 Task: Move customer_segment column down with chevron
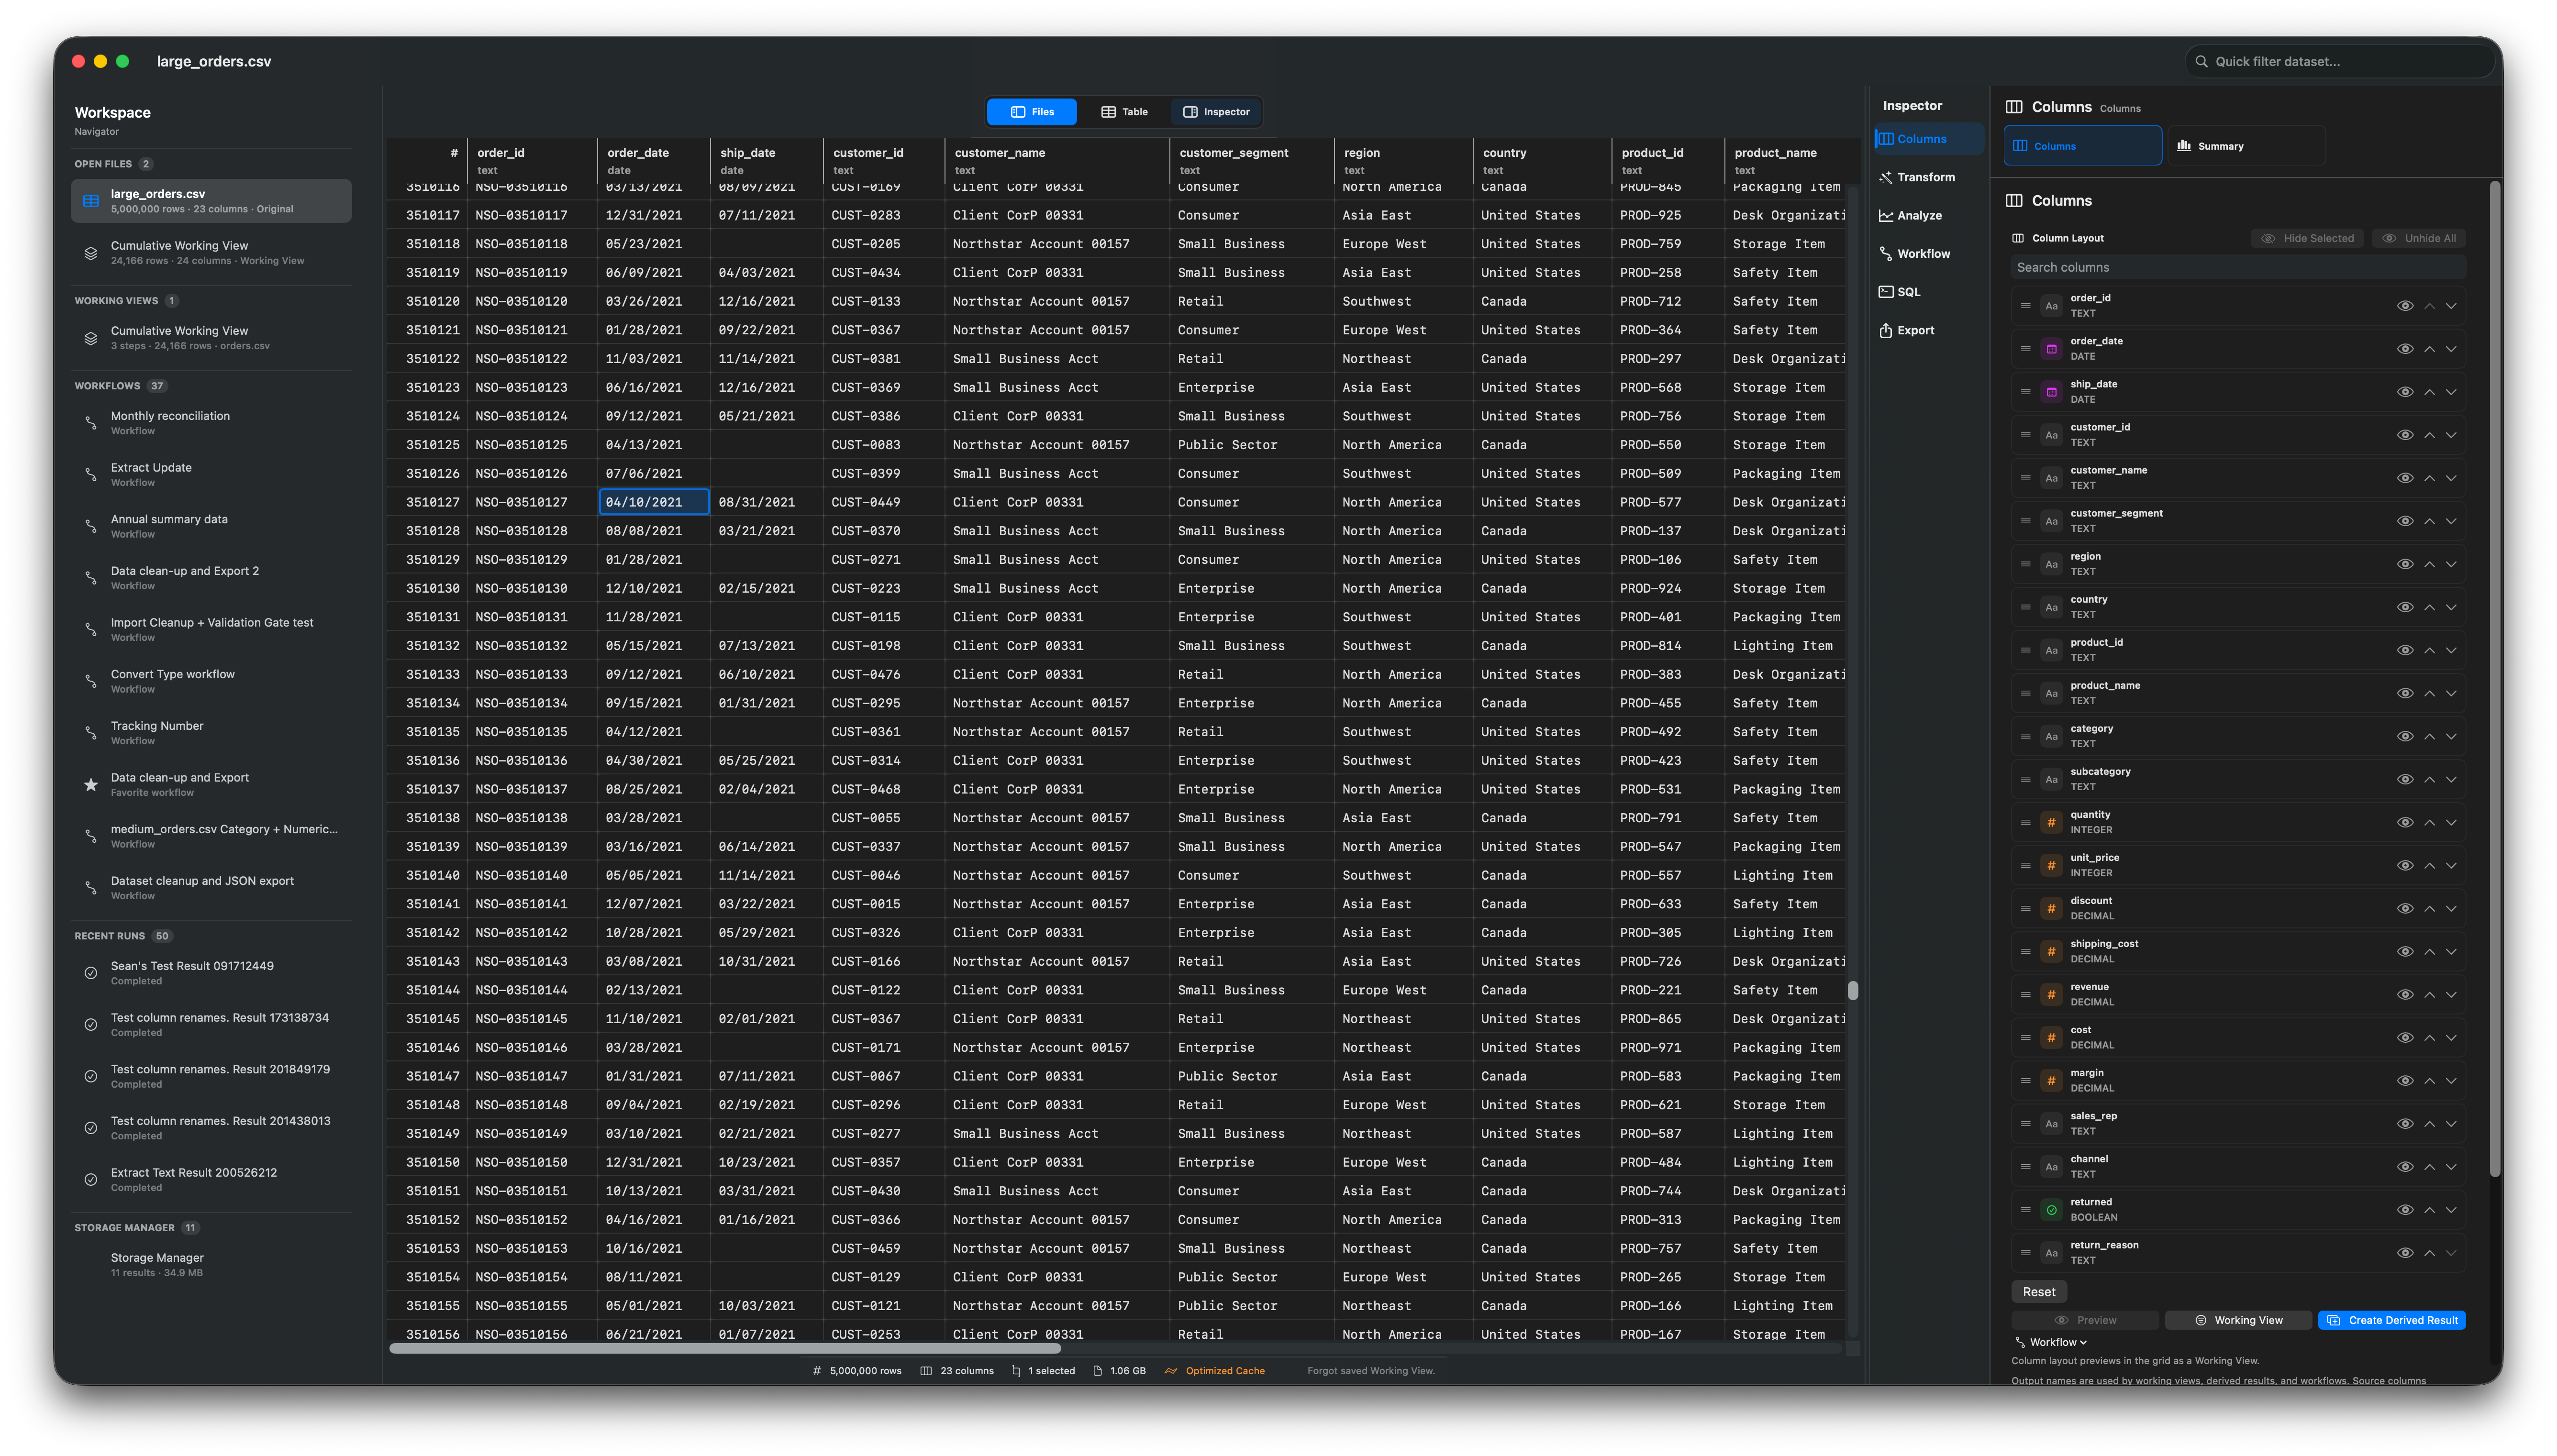[x=2451, y=521]
